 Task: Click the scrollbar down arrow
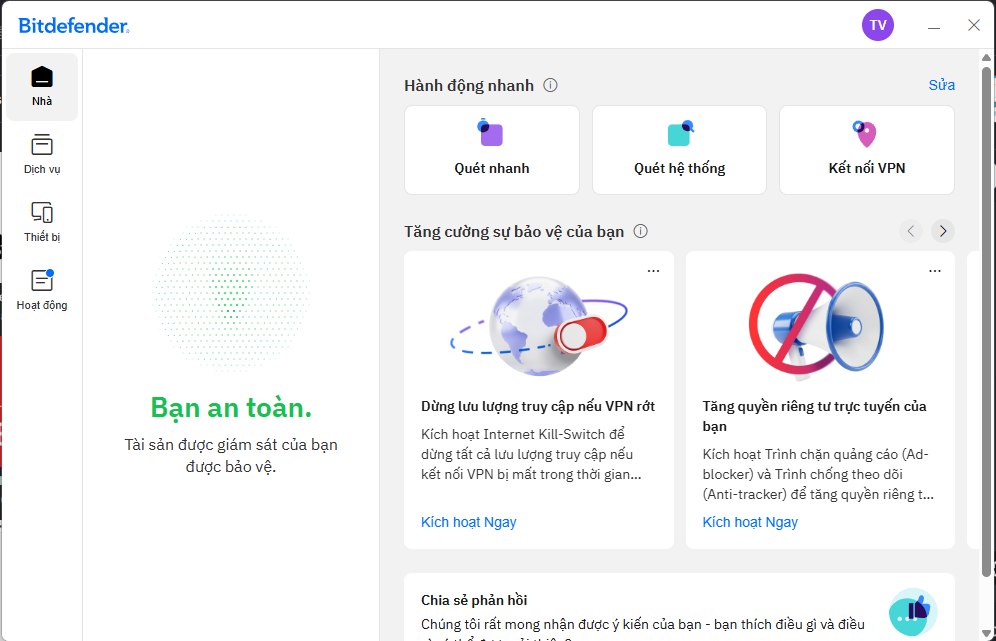986,633
